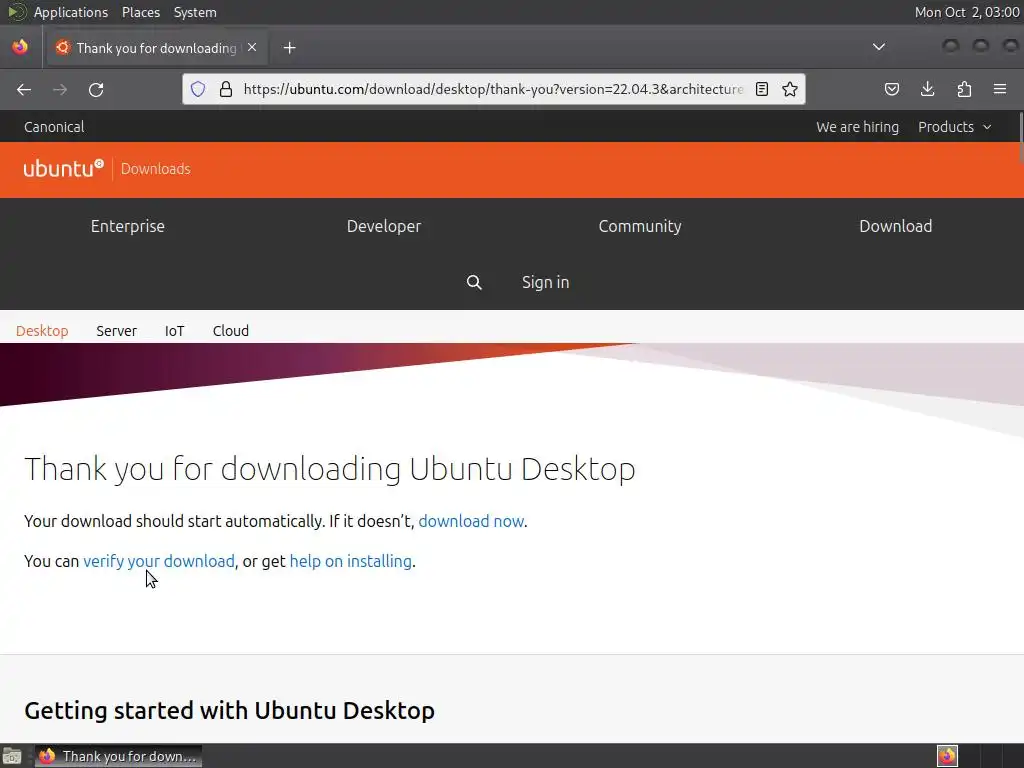Click the Thank you for down... taskbar button
Viewport: 1024px width, 768px height.
[x=118, y=756]
